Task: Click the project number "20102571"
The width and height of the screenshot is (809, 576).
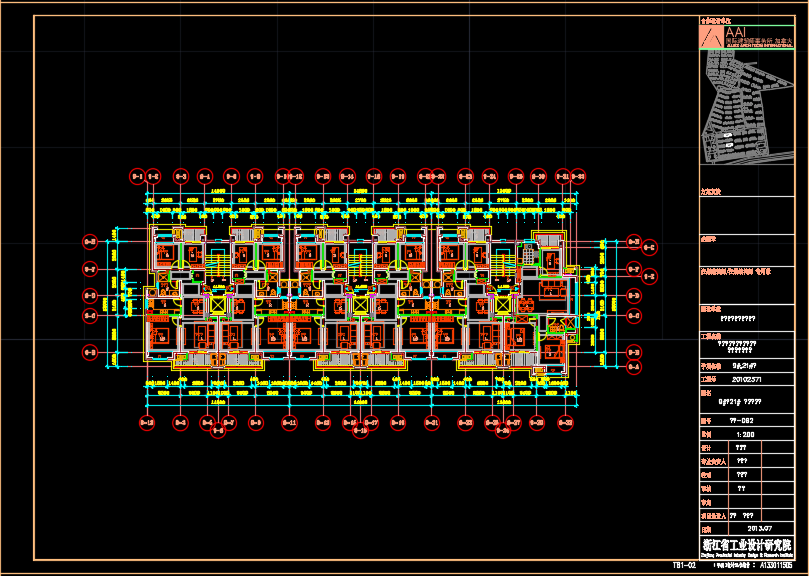Action: point(747,379)
